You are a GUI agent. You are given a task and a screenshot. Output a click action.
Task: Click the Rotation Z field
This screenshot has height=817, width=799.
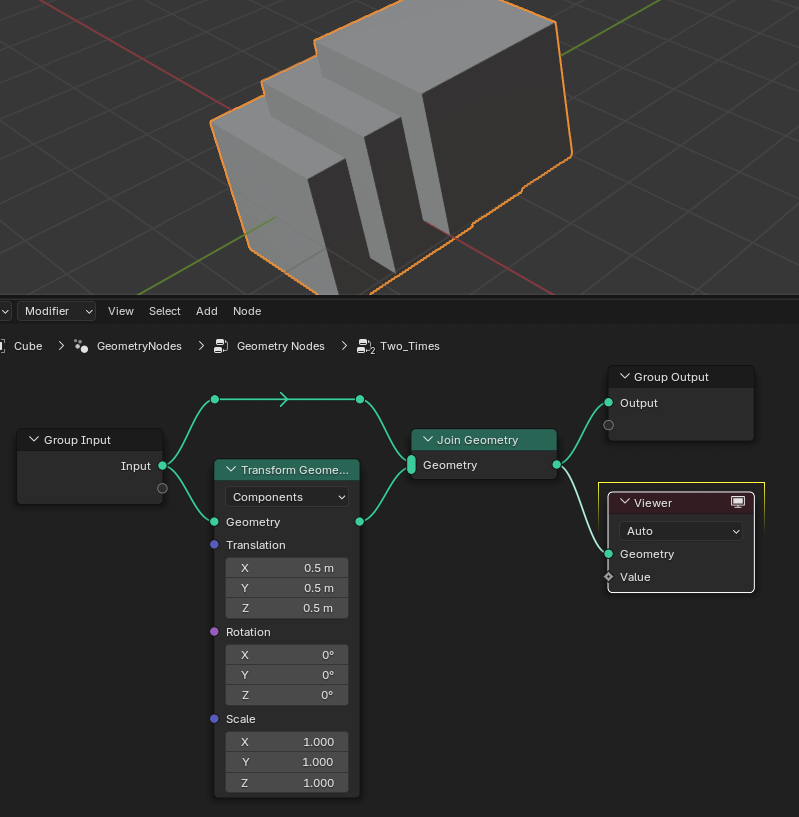tap(287, 695)
